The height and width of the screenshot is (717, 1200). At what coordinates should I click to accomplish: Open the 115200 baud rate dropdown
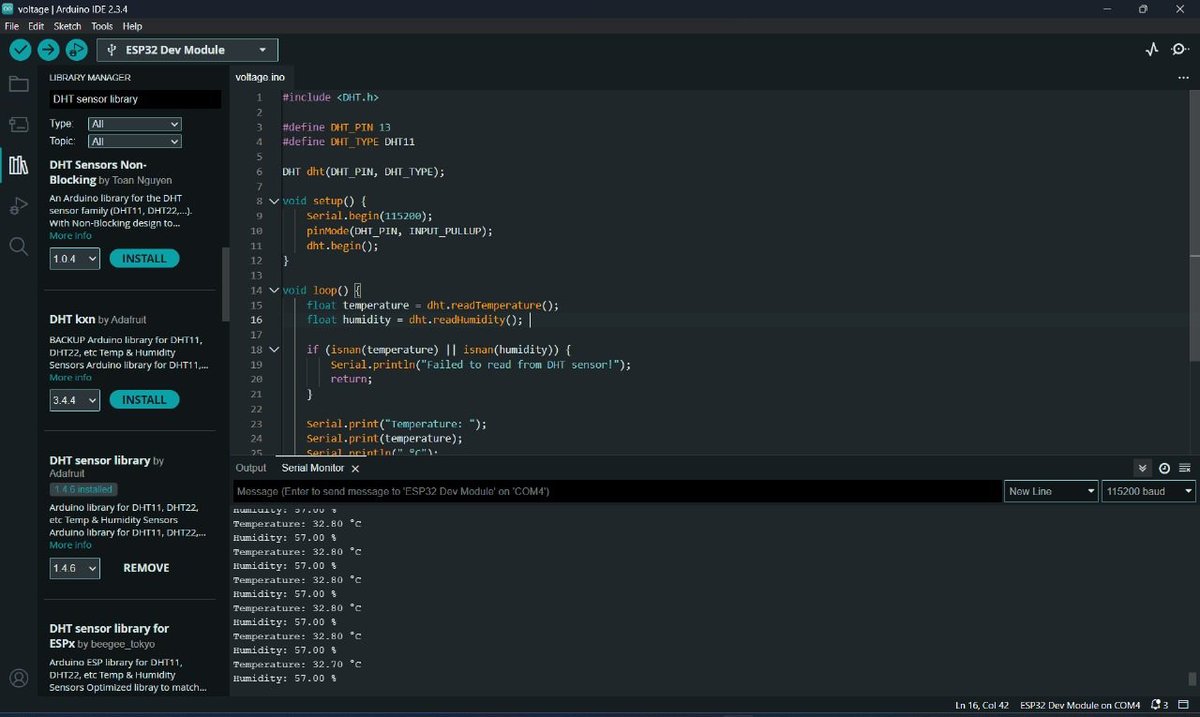(x=1149, y=491)
